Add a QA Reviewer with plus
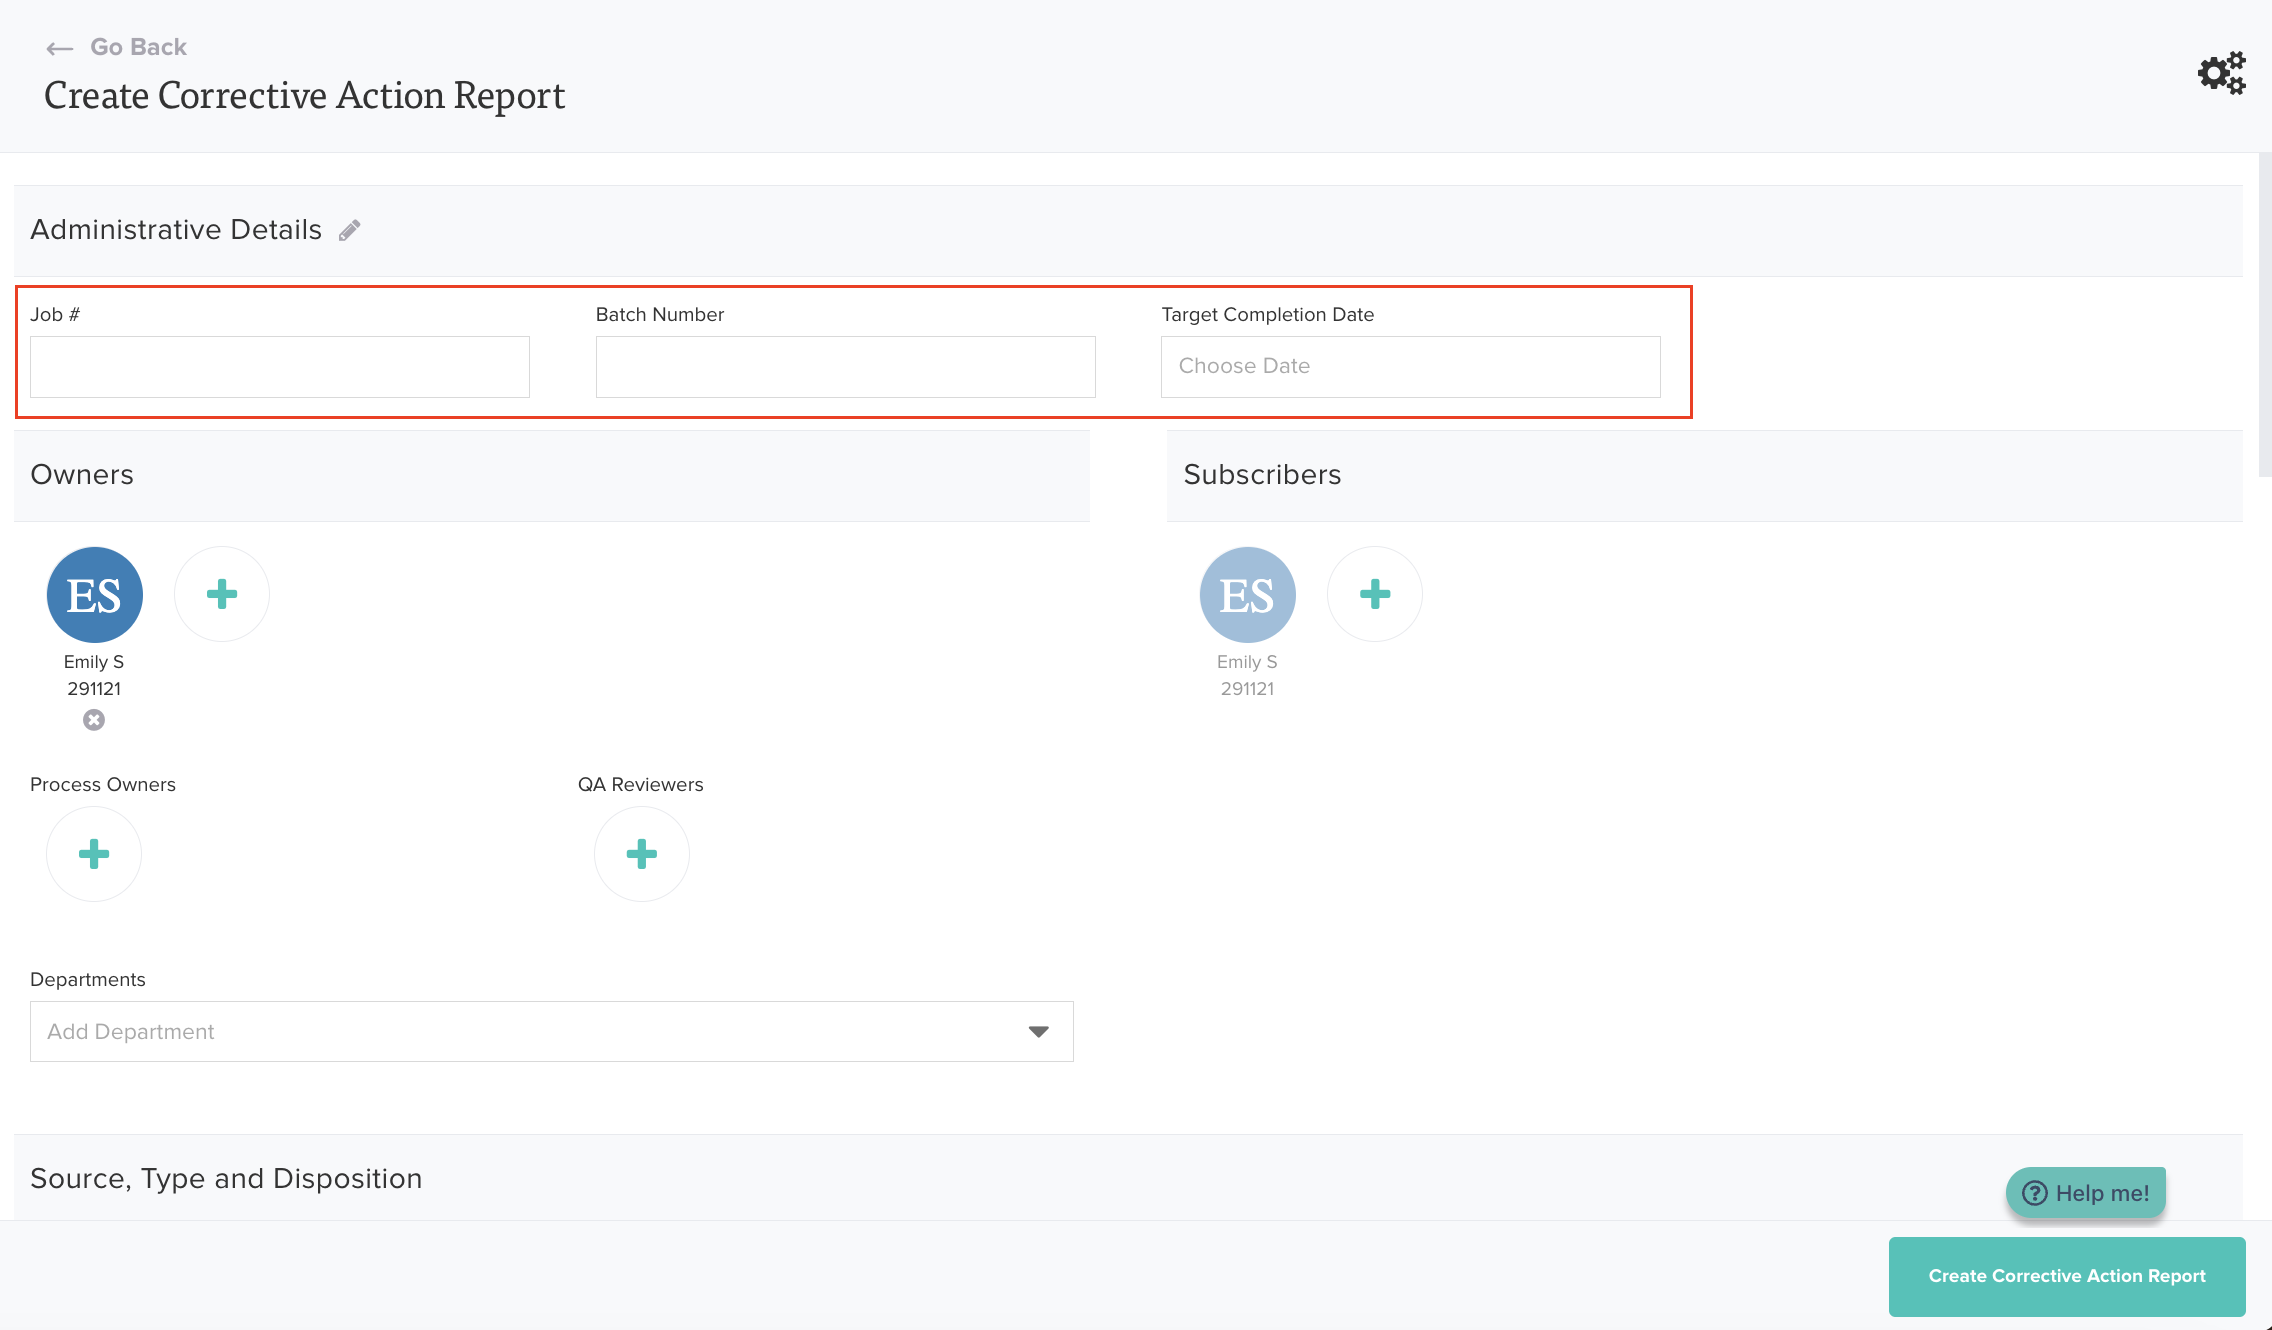The image size is (2272, 1330). 641,854
